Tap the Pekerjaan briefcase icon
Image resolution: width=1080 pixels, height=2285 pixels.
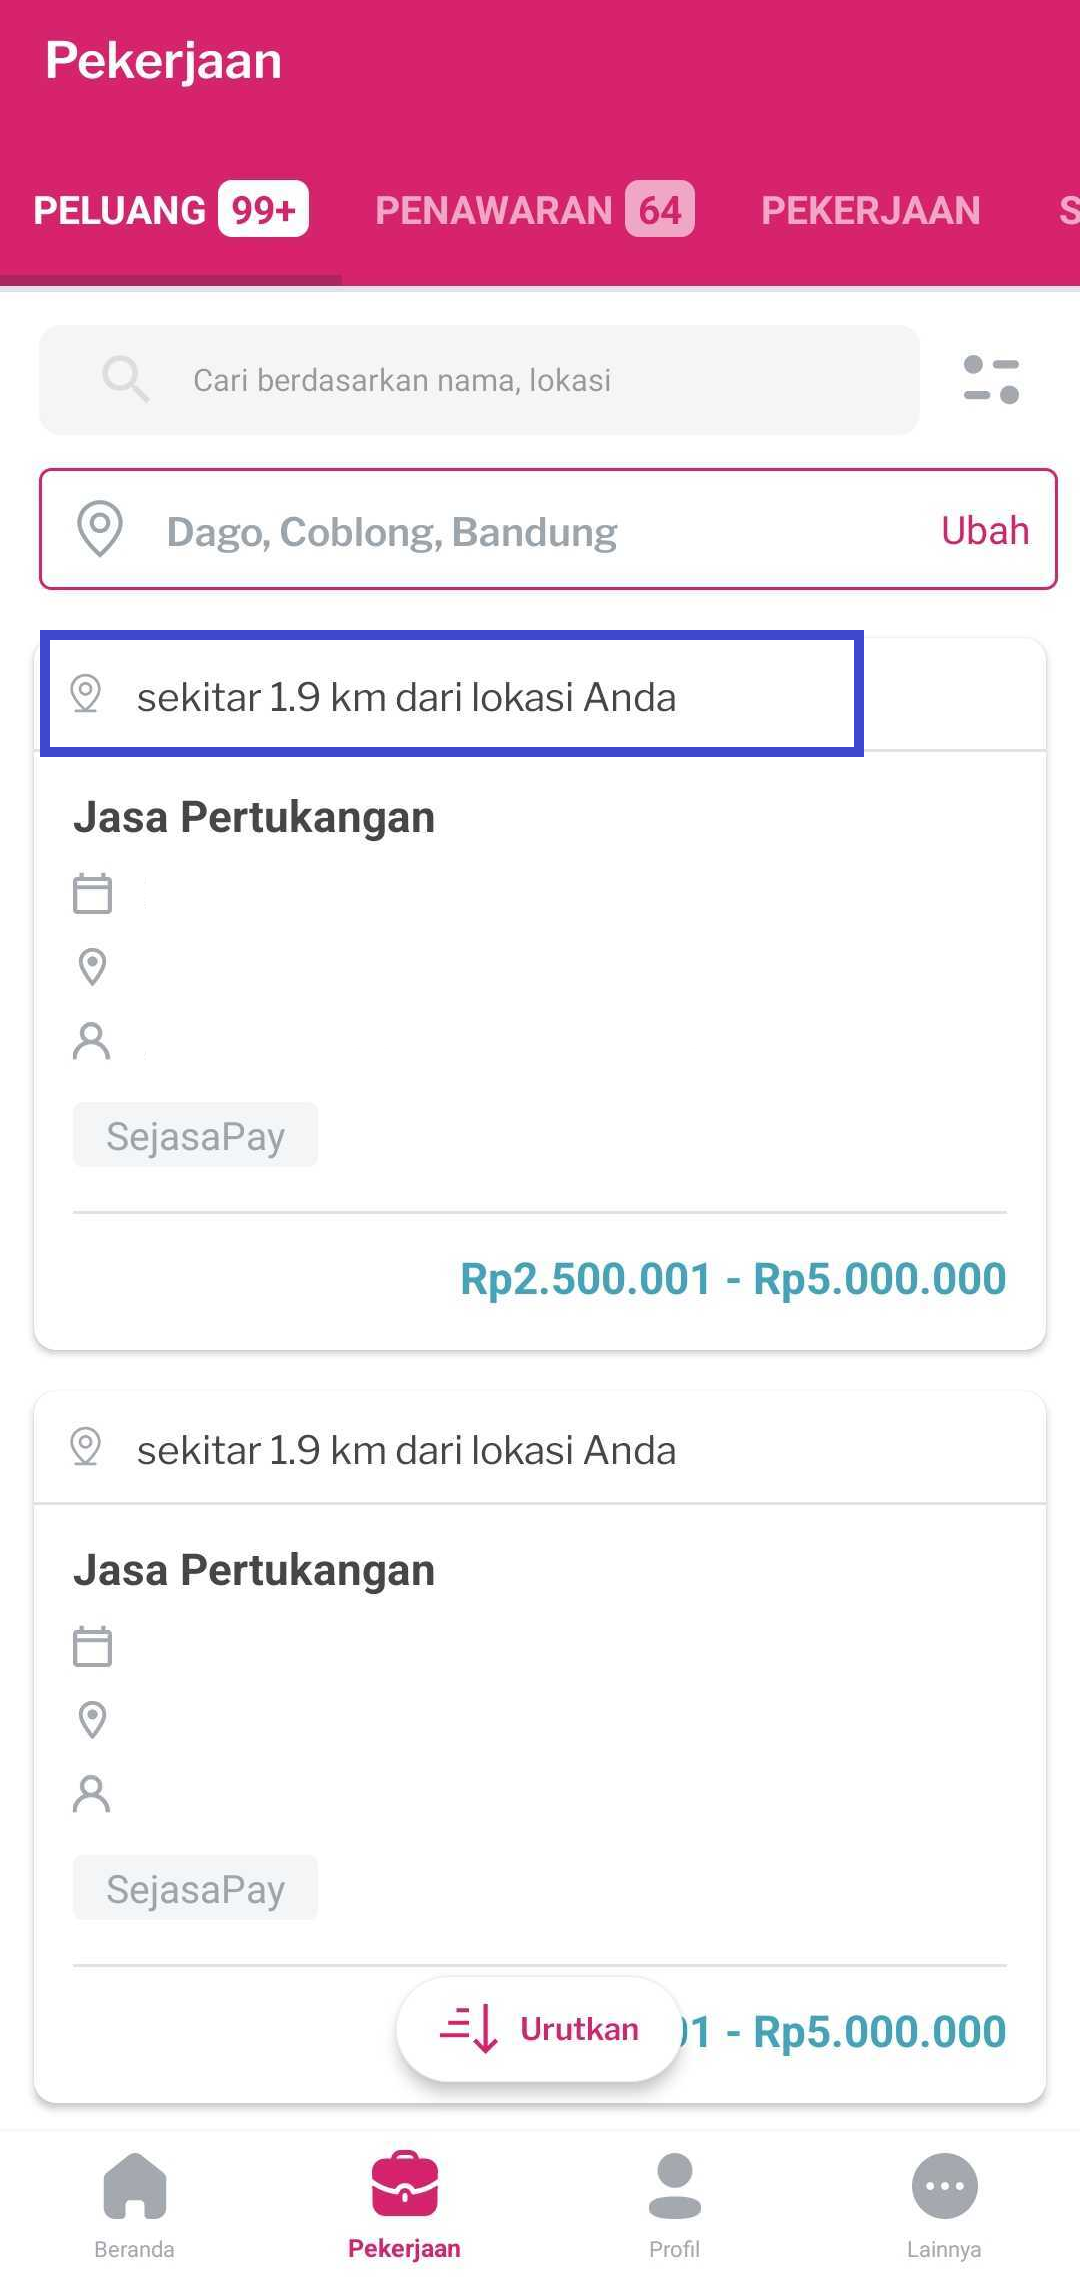tap(404, 2185)
